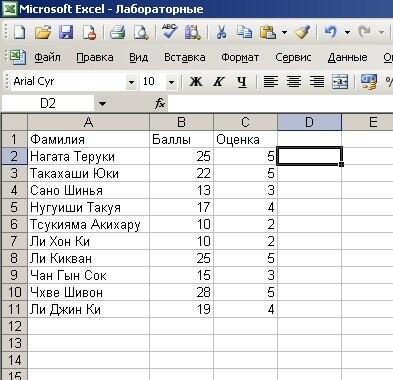
Task: Open the Research binoculars tool
Action: 193,32
